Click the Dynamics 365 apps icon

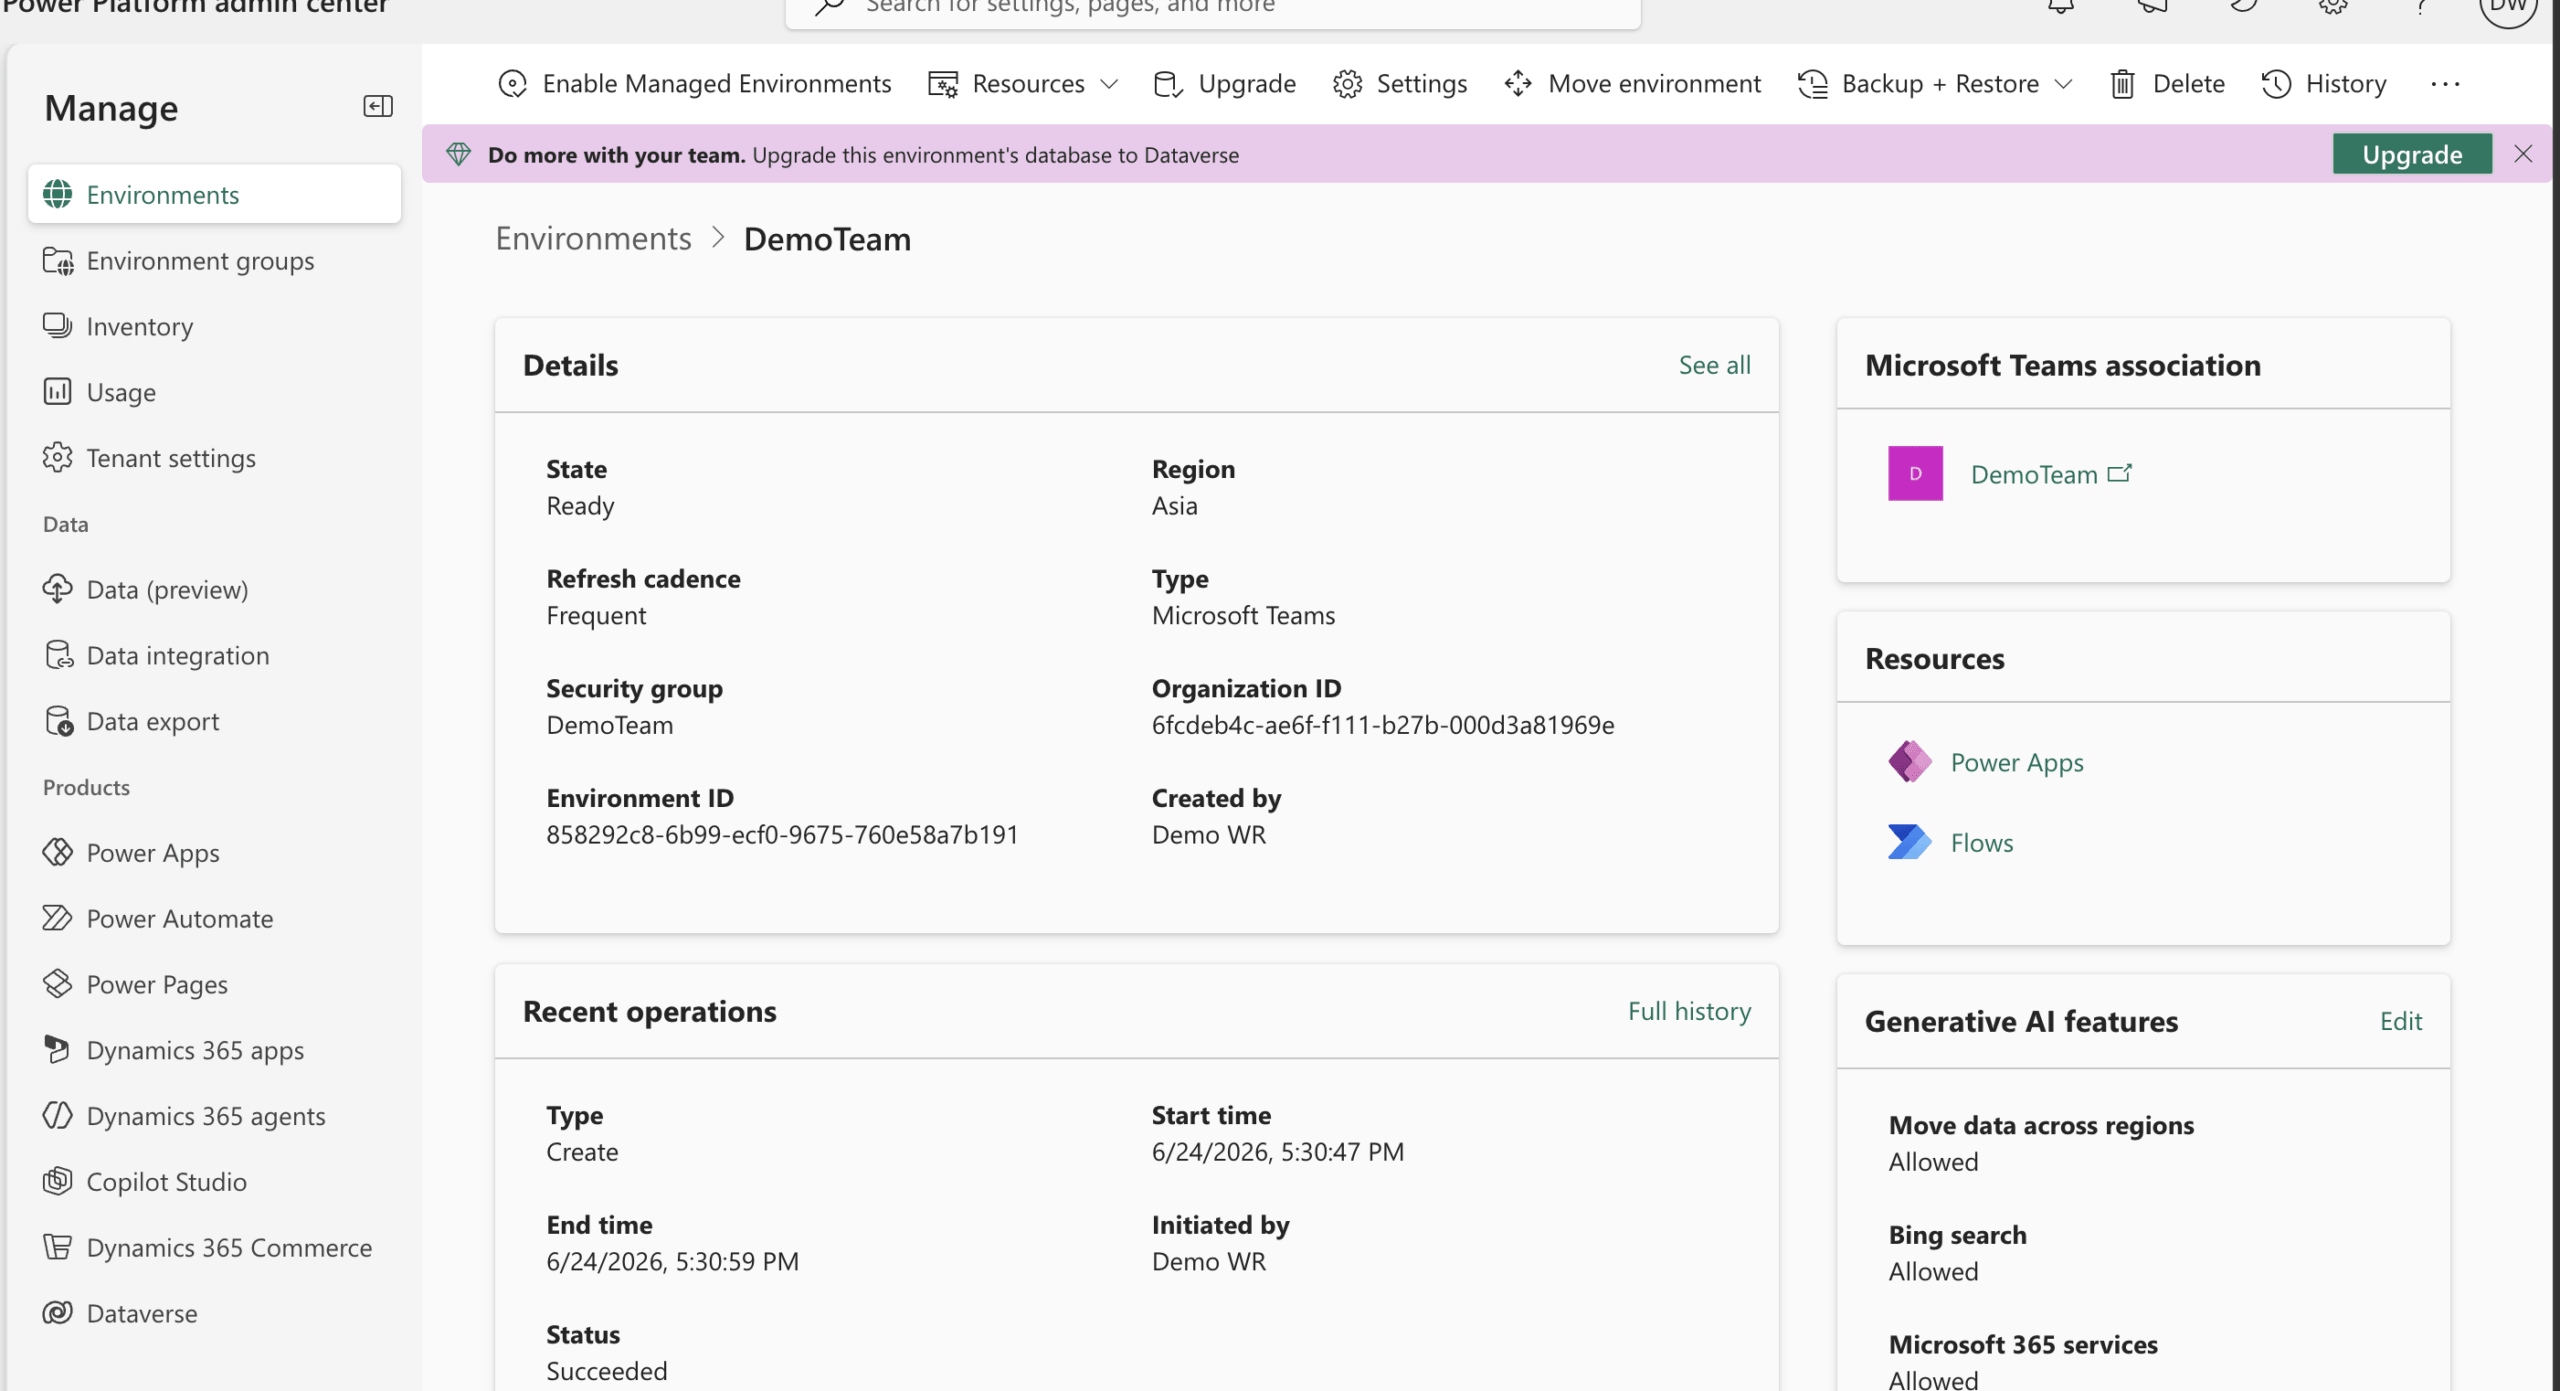[58, 1050]
